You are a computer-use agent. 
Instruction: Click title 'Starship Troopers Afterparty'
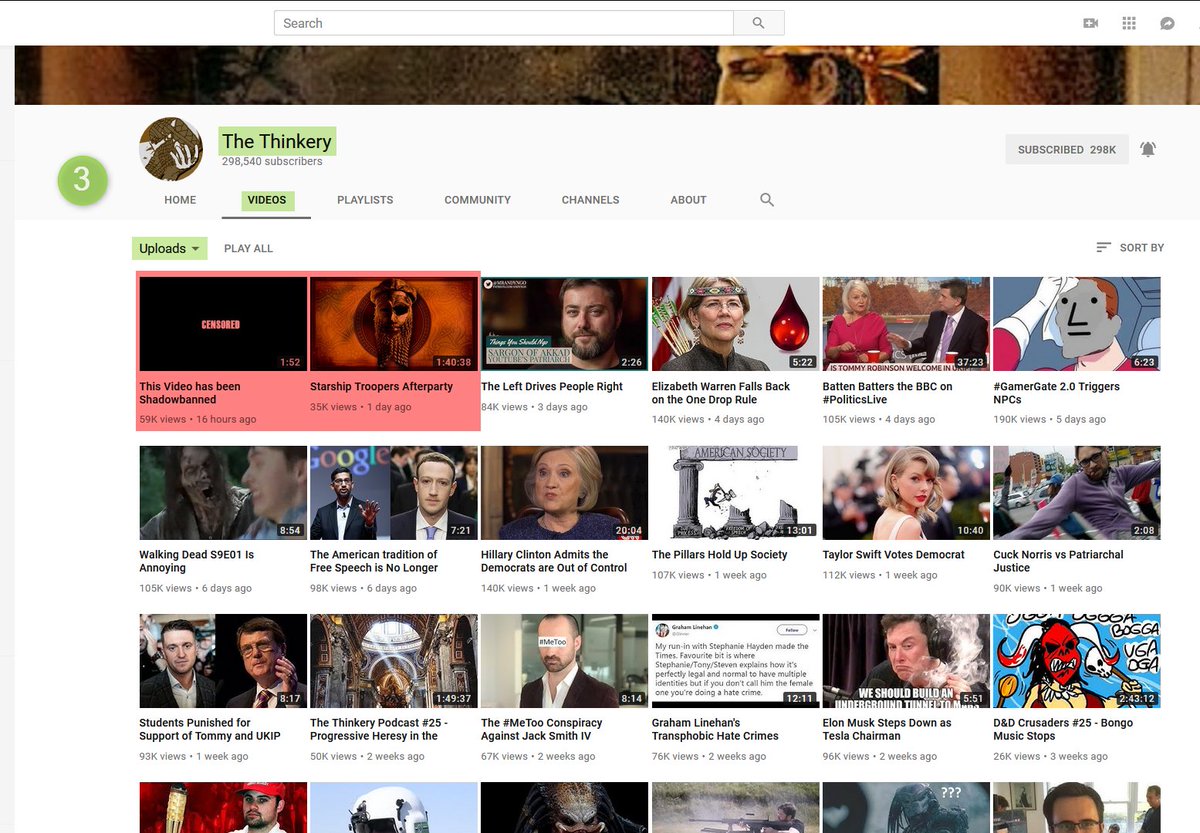pos(381,386)
